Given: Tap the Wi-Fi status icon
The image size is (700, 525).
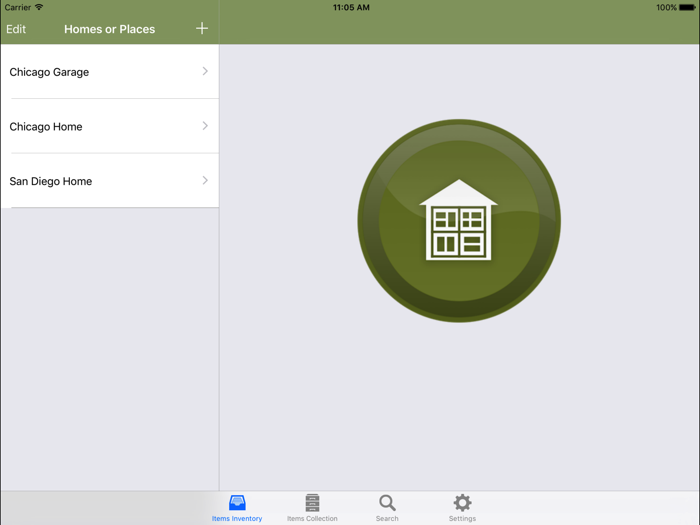Looking at the screenshot, I should [x=39, y=7].
